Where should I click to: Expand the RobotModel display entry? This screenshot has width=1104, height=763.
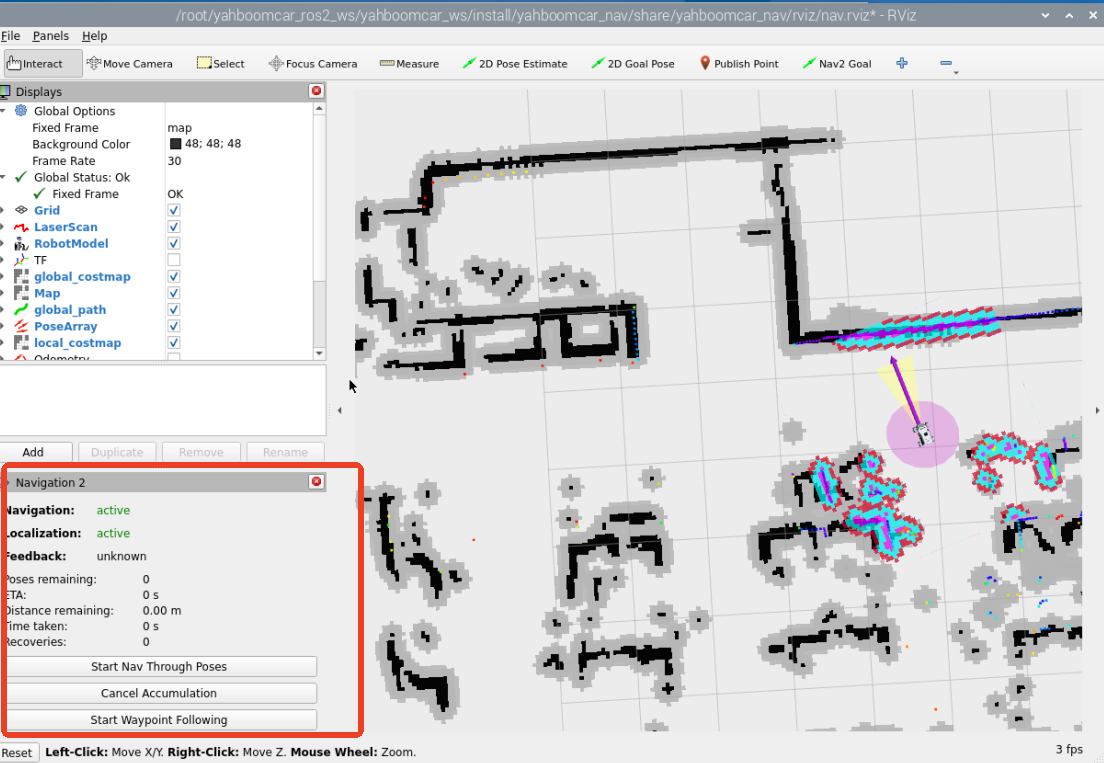click(4, 244)
